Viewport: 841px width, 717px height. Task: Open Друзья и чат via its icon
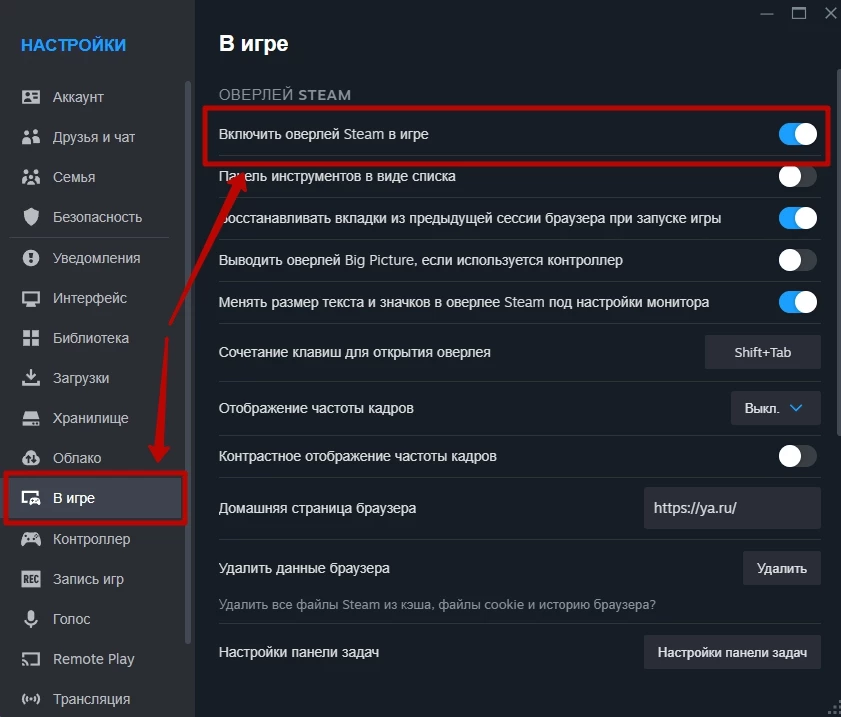coord(31,137)
